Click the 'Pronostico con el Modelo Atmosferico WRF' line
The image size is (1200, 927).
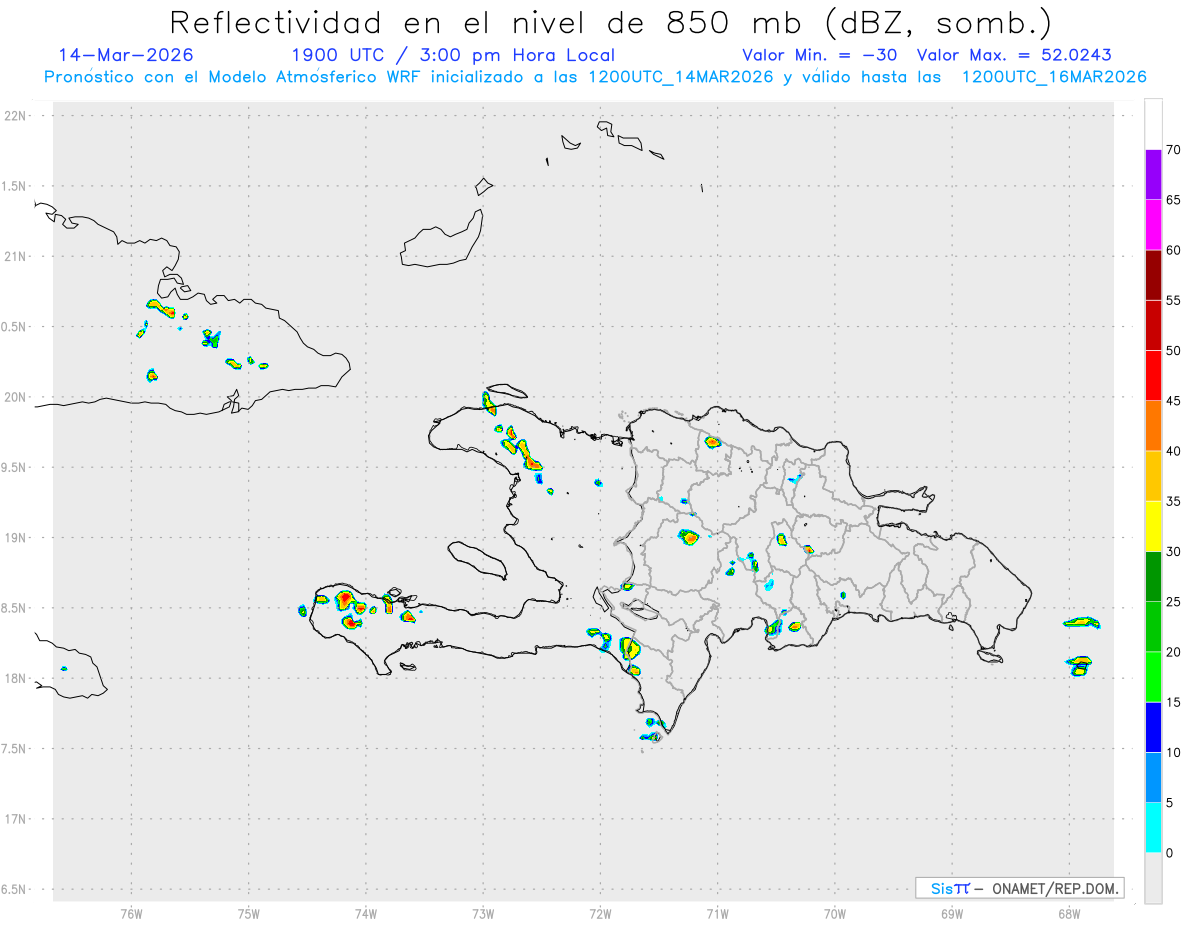click(595, 77)
